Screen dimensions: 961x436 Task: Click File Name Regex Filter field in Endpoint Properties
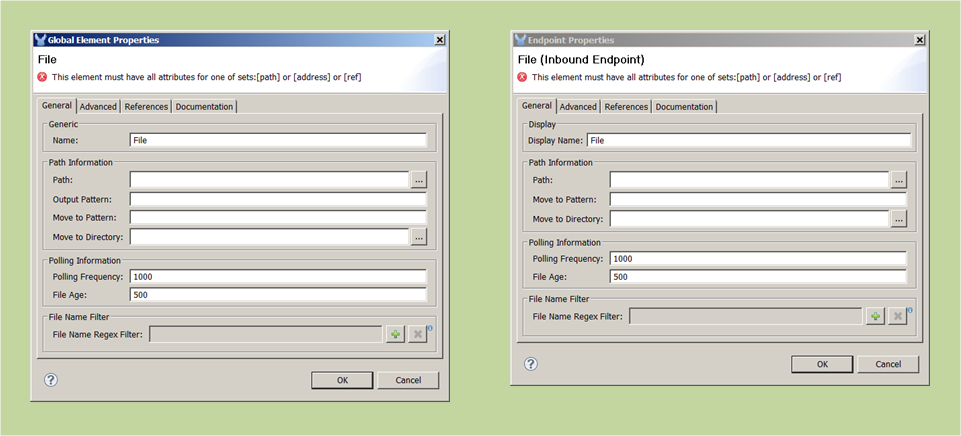pyautogui.click(x=746, y=316)
